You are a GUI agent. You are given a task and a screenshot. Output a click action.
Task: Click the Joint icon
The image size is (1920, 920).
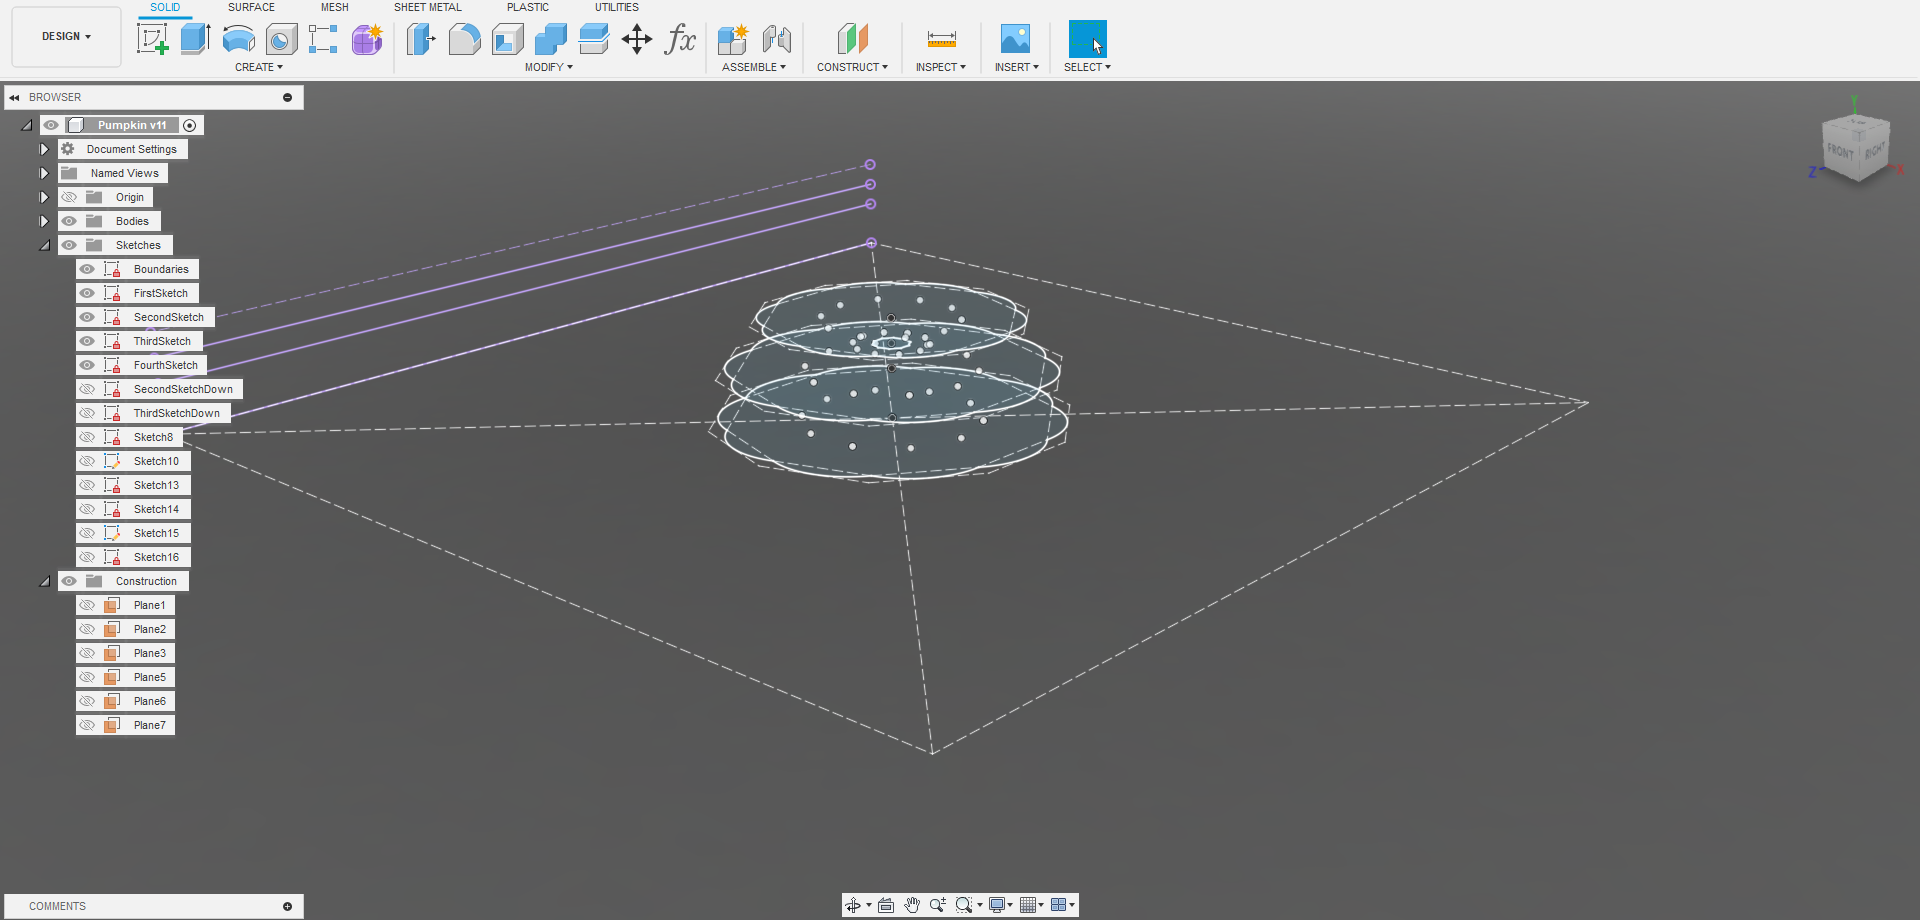pos(776,40)
